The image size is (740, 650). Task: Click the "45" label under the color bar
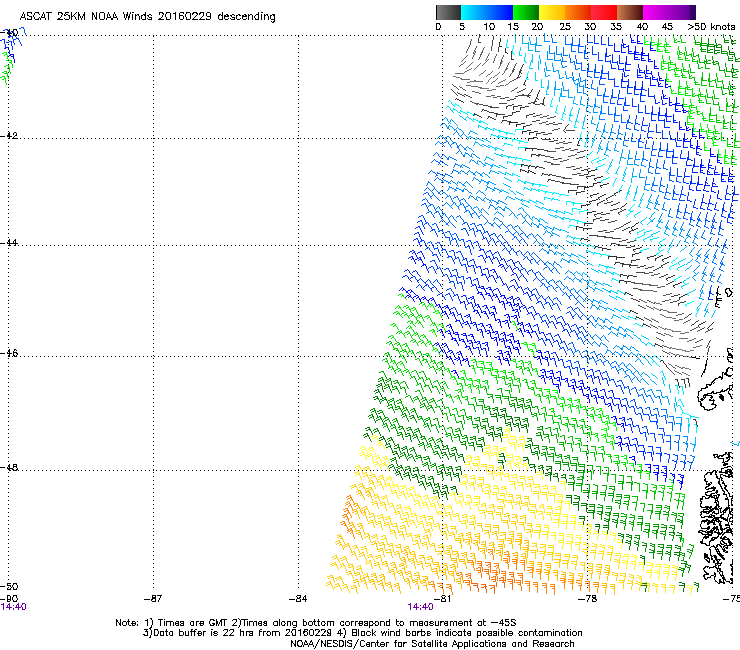pos(667,27)
